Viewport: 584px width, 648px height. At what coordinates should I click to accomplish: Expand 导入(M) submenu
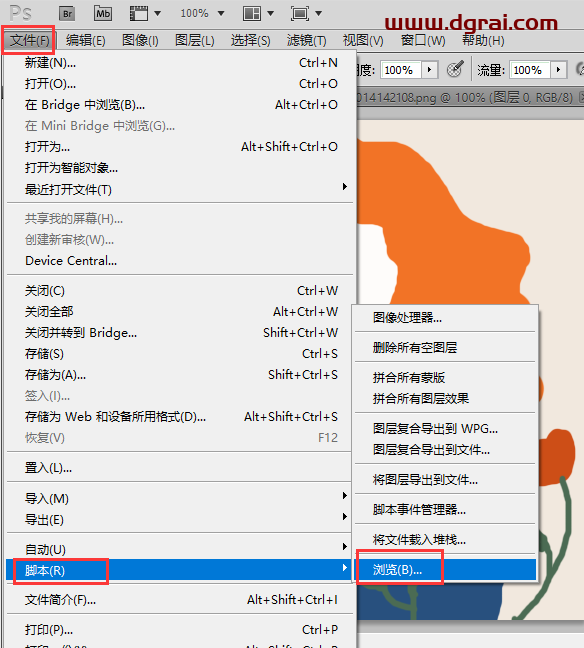tap(180, 498)
